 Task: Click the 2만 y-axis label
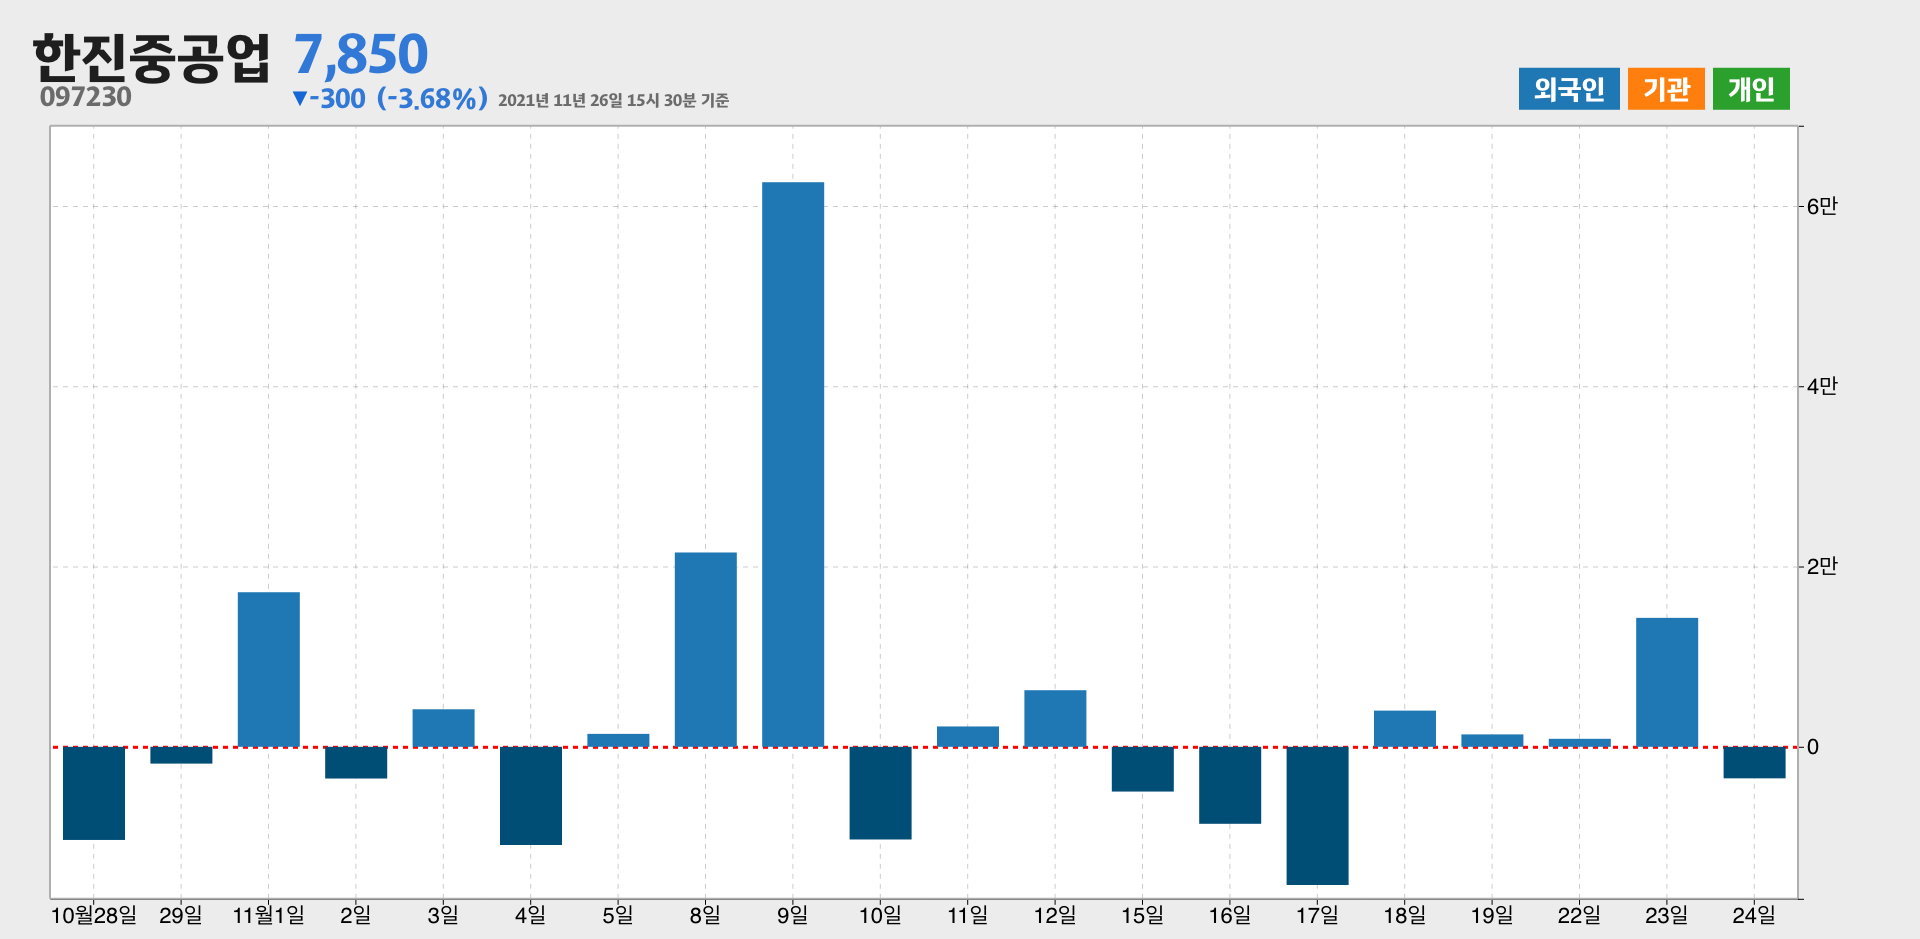(x=1822, y=566)
